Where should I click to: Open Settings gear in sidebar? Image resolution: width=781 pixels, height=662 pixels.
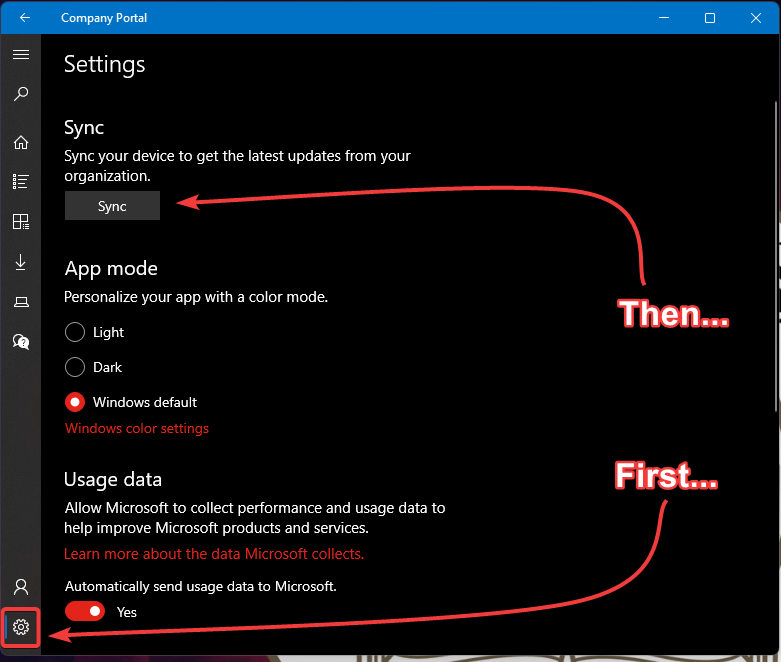click(x=21, y=627)
